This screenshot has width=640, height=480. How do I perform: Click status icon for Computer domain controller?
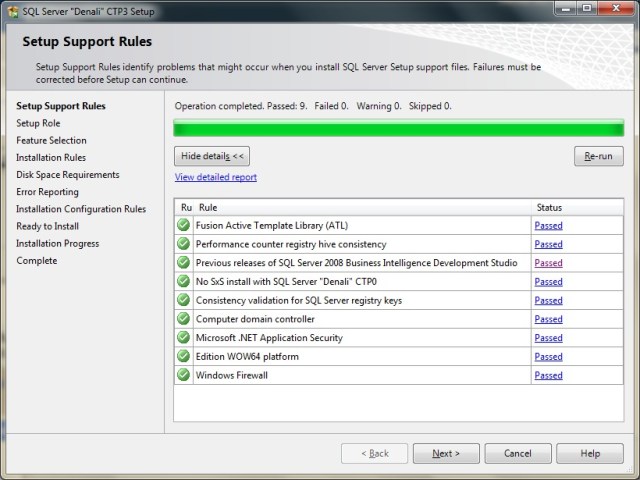click(x=183, y=319)
